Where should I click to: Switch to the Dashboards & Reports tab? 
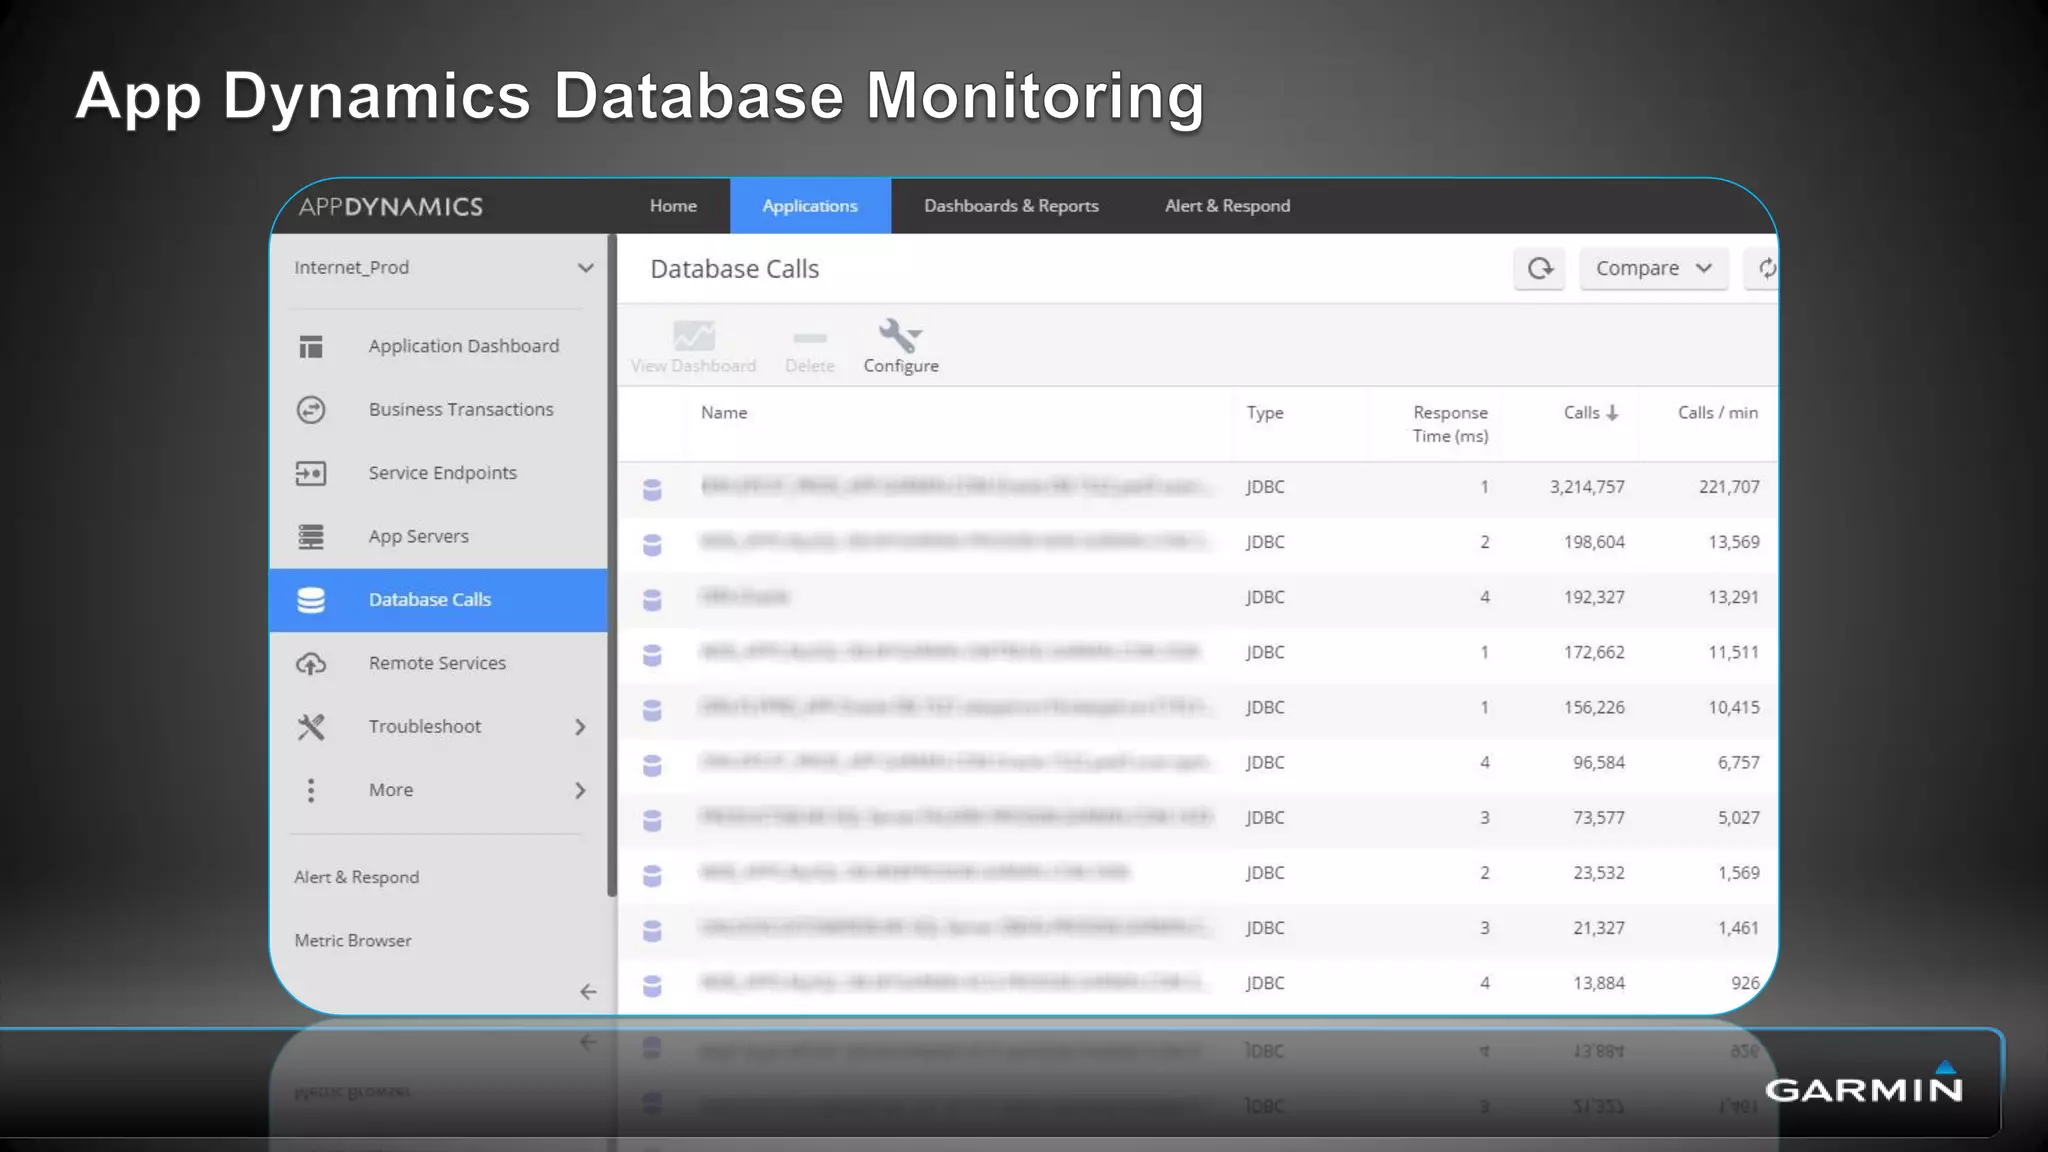tap(1011, 206)
